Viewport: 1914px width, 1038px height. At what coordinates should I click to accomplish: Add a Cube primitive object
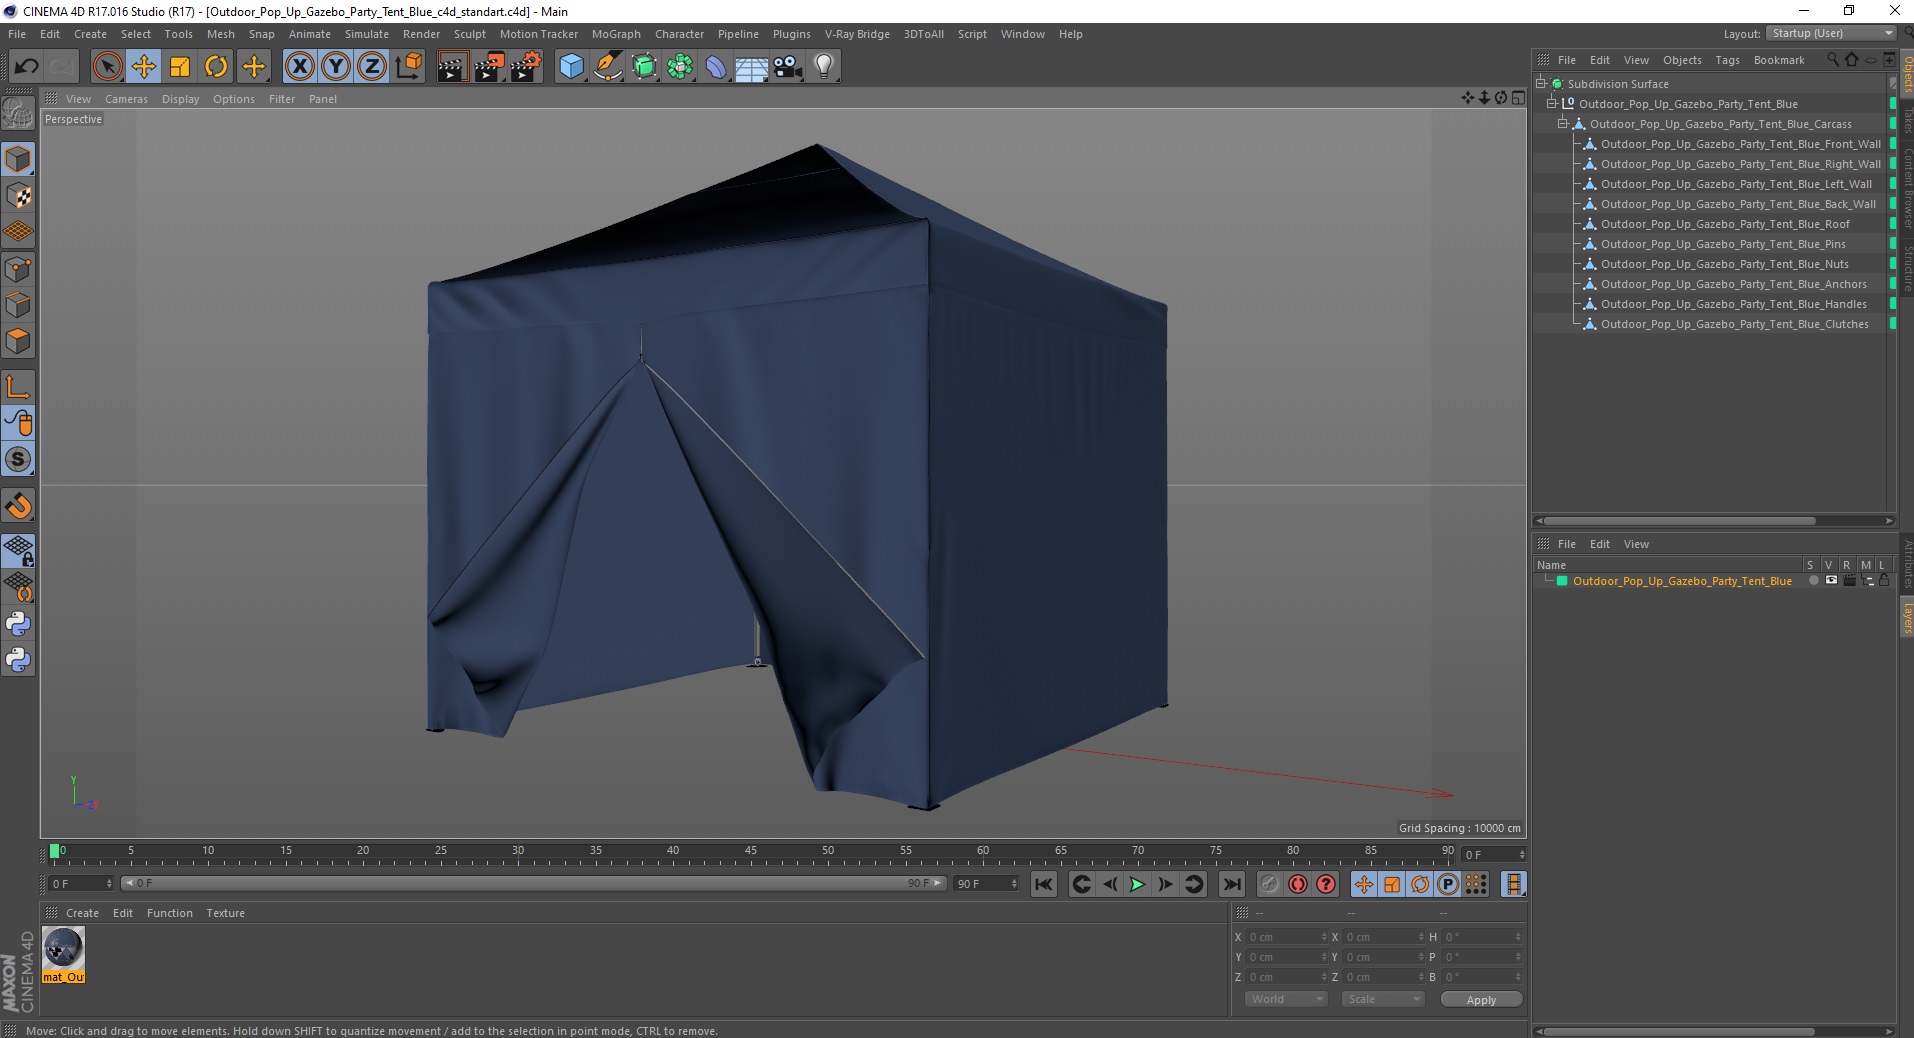(x=571, y=67)
